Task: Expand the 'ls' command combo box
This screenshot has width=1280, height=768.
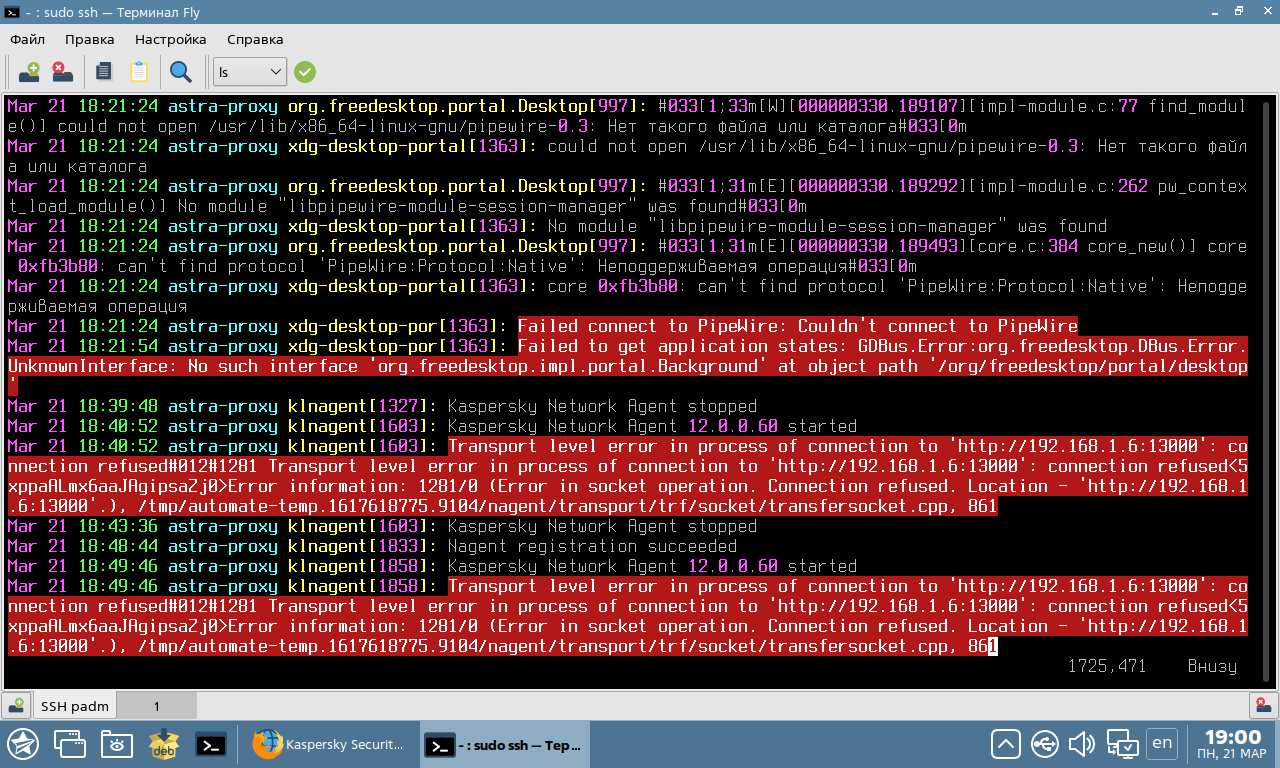Action: [x=250, y=72]
